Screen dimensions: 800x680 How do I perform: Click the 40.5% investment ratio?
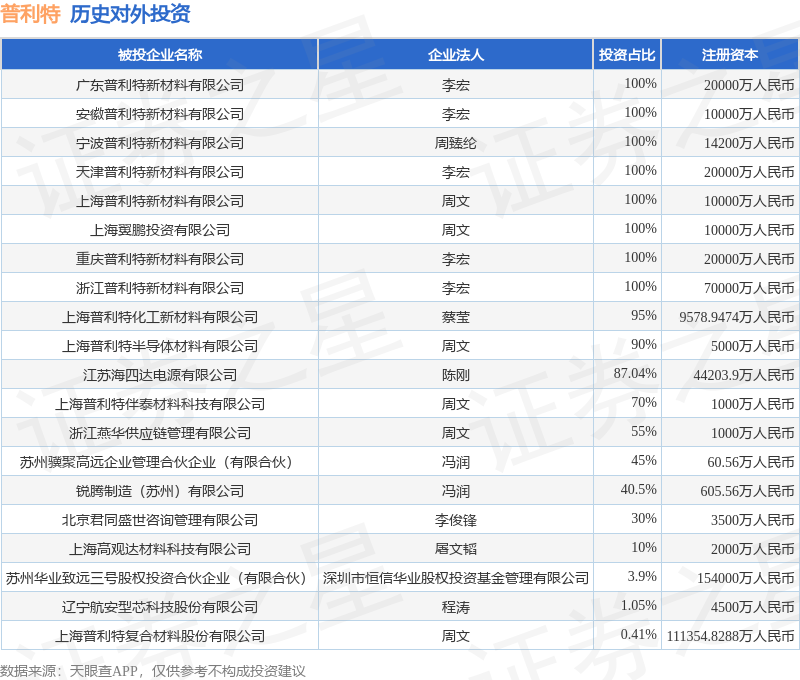(x=638, y=490)
